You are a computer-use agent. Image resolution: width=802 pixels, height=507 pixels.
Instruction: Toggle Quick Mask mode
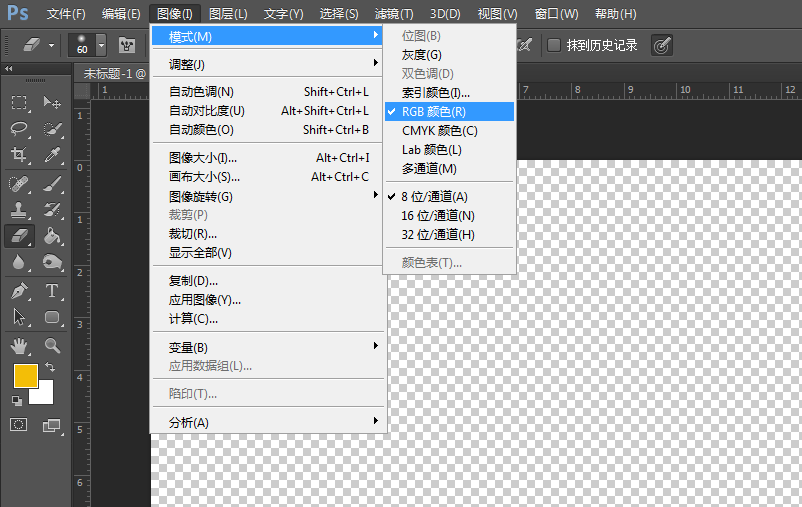[x=19, y=425]
